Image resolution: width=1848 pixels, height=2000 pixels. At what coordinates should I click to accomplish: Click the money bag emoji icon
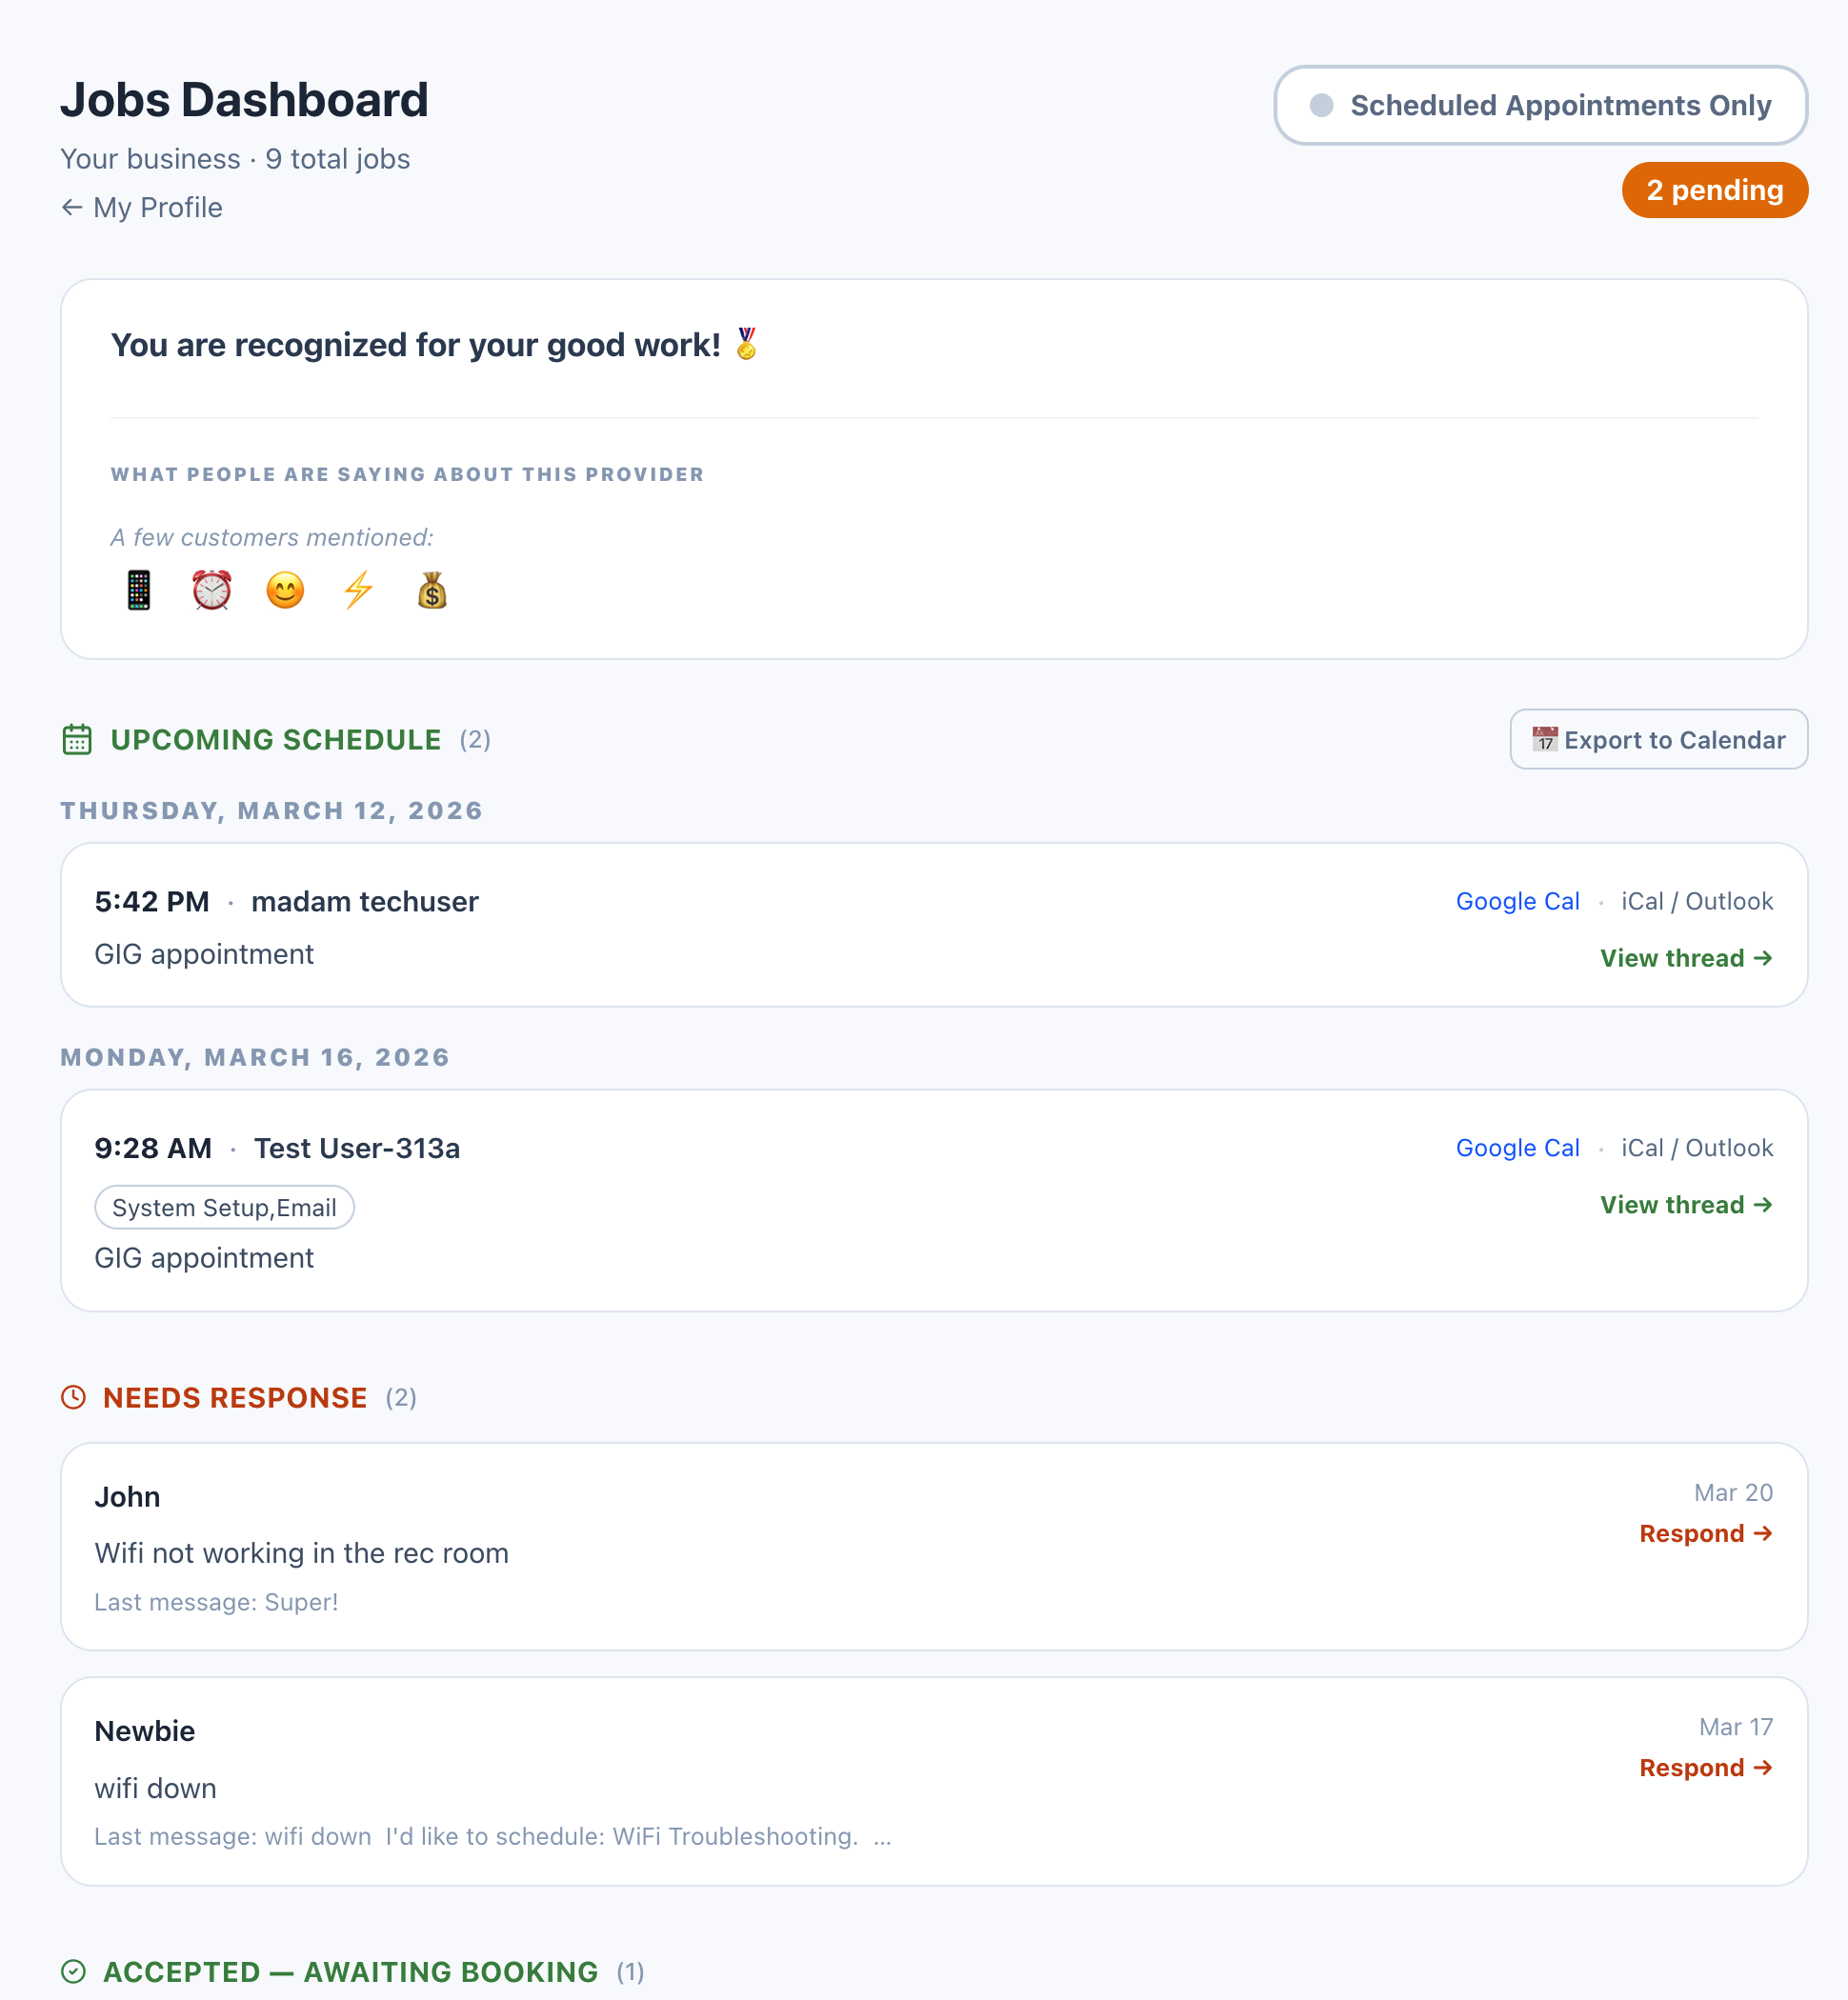432,590
